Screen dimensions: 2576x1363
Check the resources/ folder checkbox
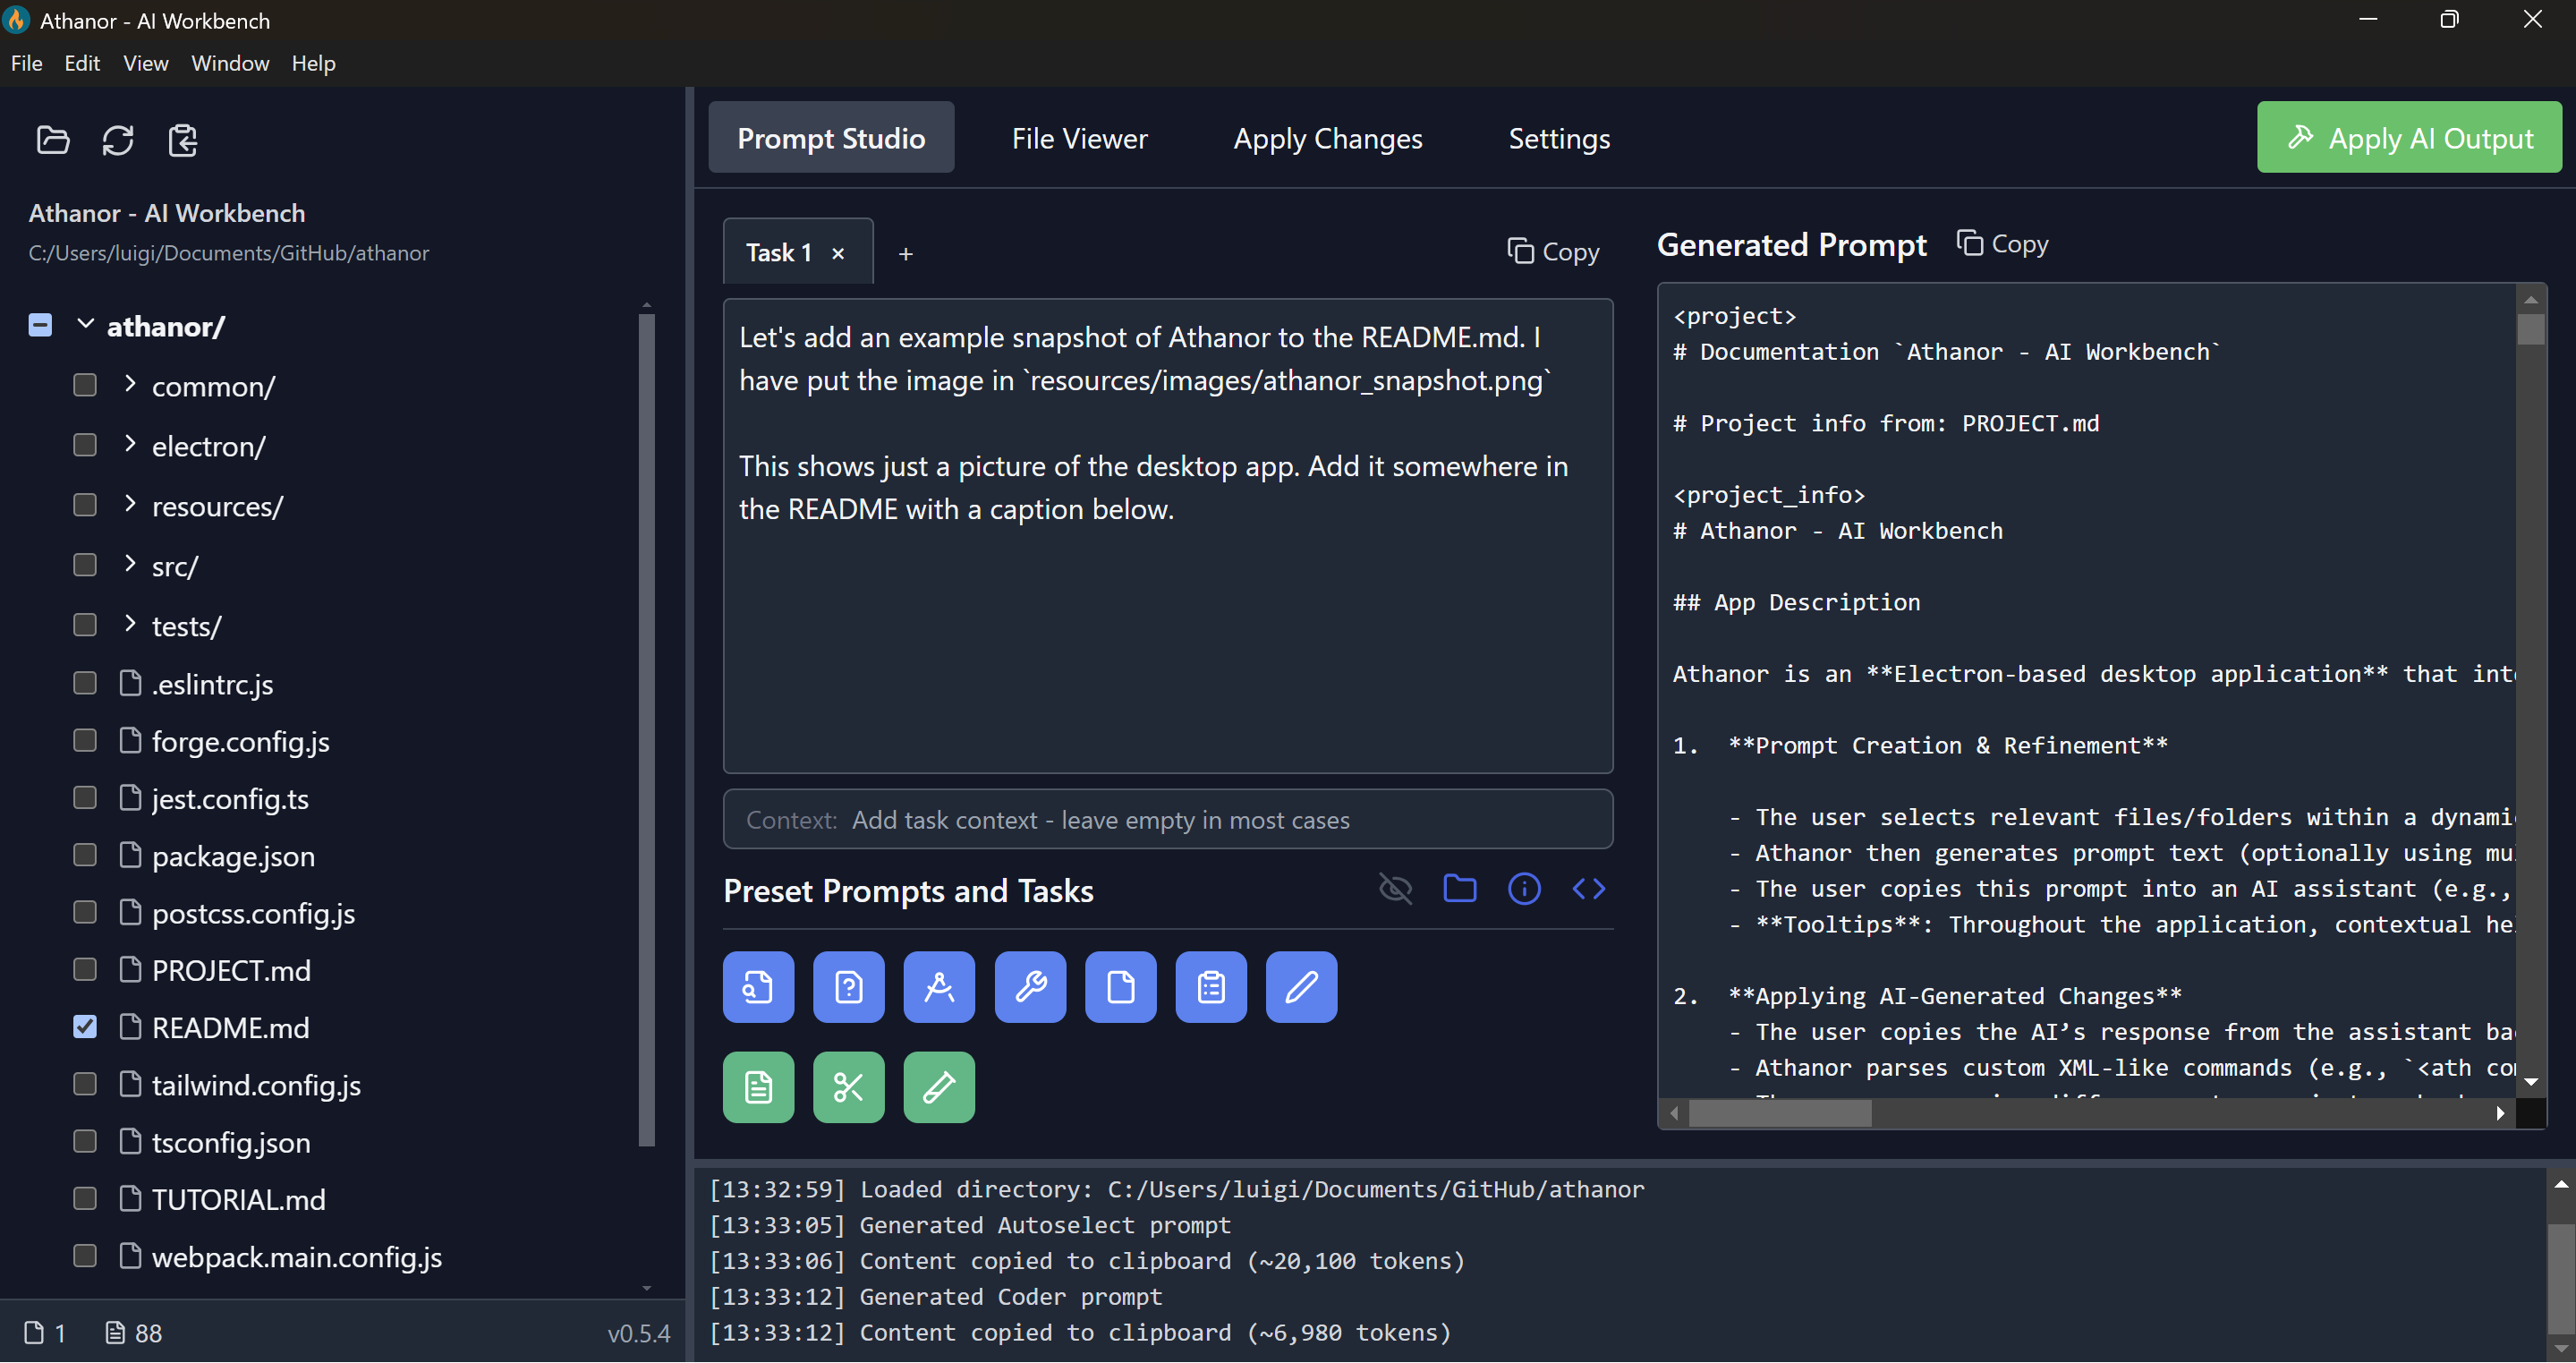click(85, 505)
